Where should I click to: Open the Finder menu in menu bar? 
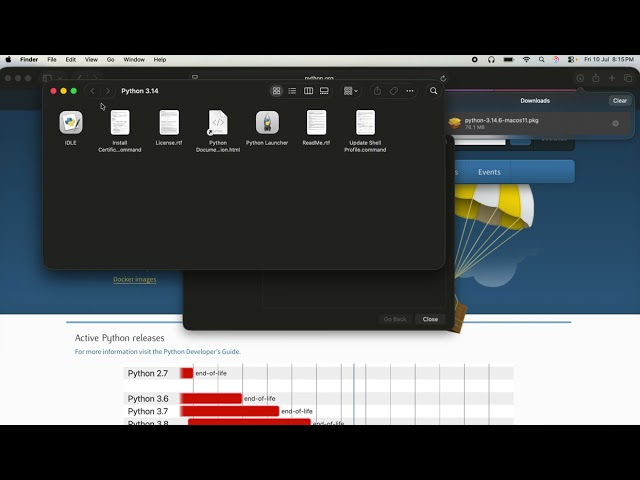coord(29,60)
